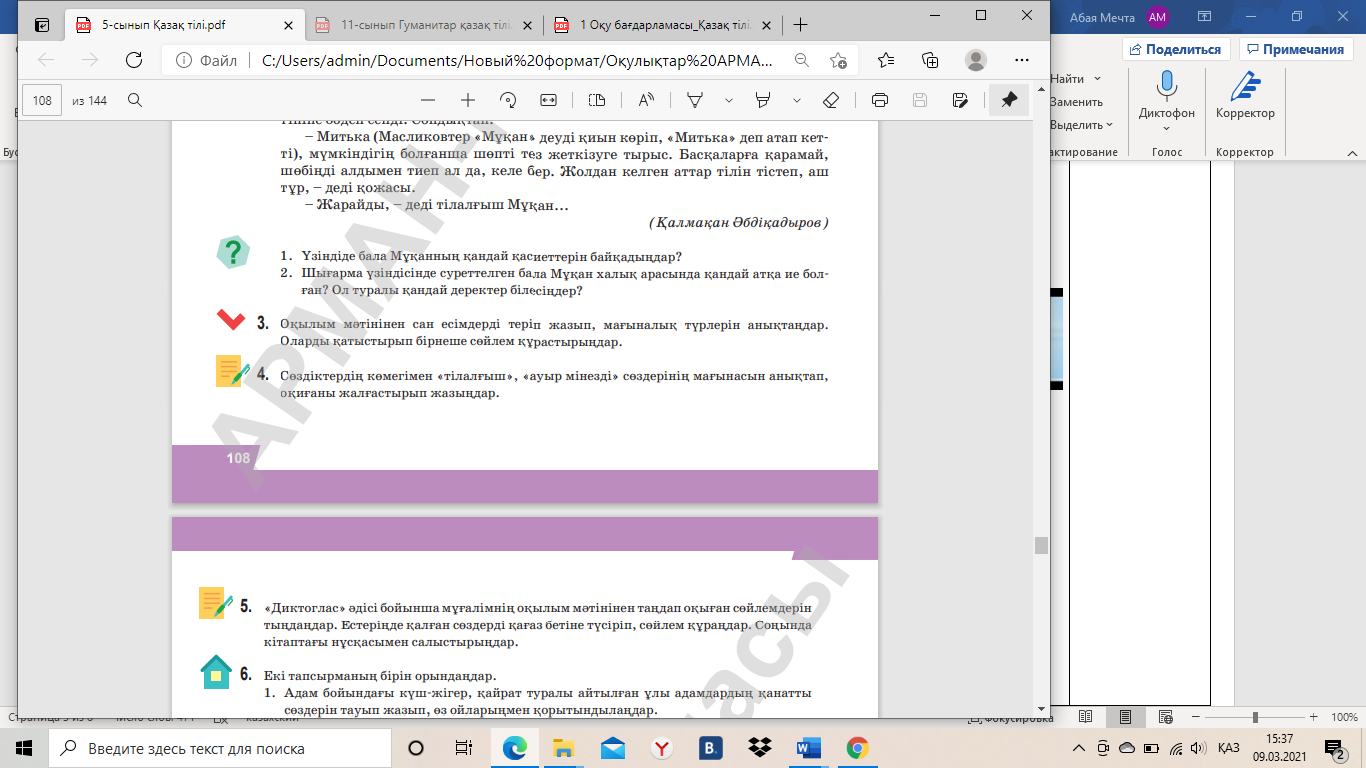The width and height of the screenshot is (1366, 768).
Task: Switch PDF page view layout
Action: (x=597, y=100)
